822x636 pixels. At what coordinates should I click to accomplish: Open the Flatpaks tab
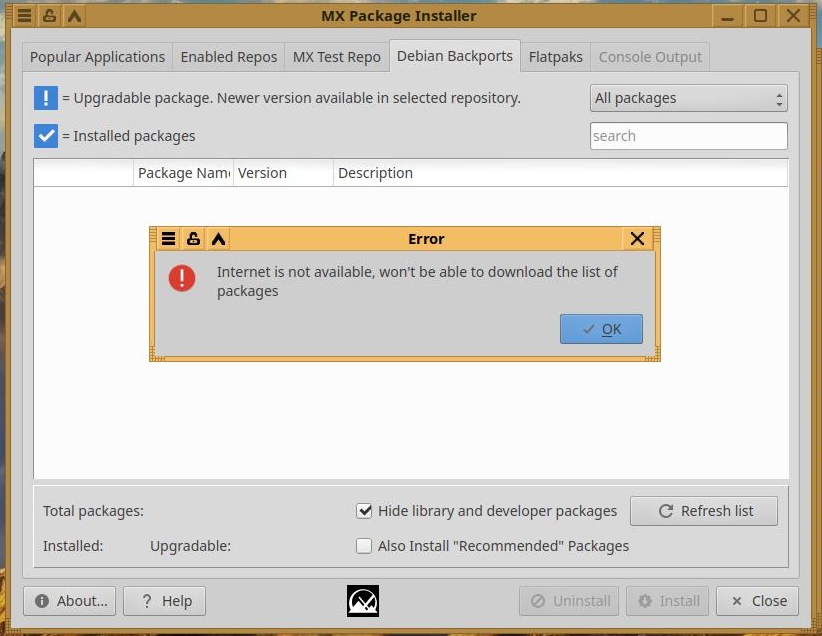pos(556,57)
